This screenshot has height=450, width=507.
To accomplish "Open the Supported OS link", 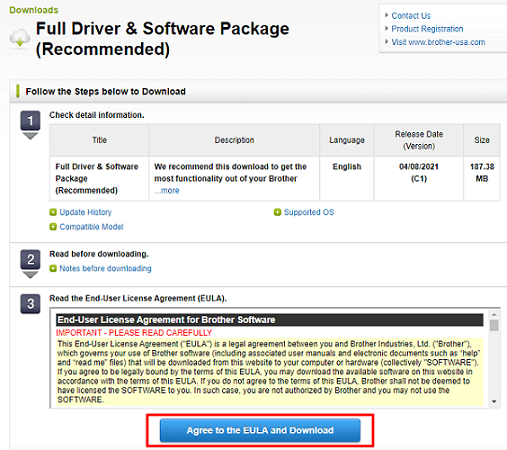I will 309,212.
